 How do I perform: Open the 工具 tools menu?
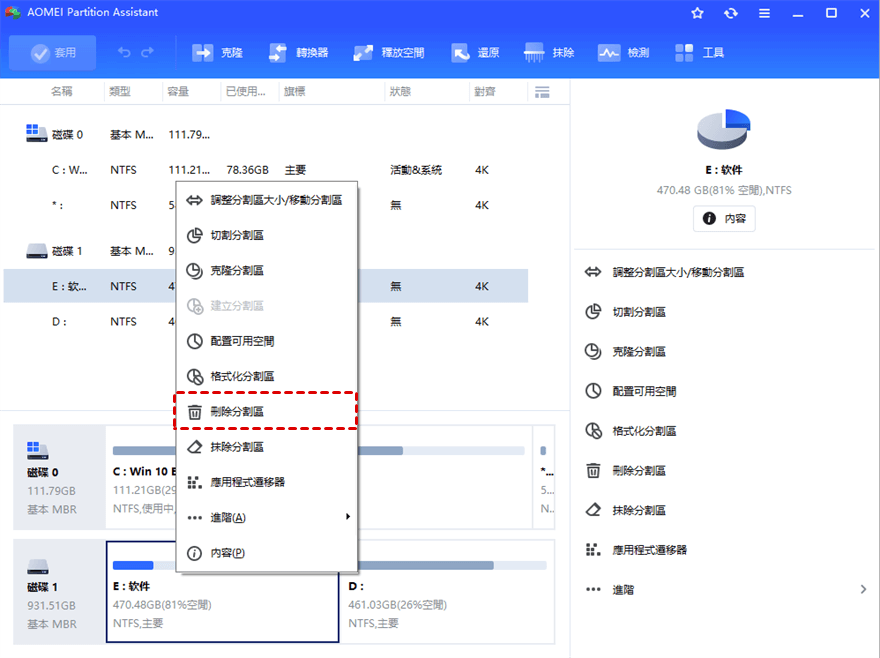click(x=699, y=53)
